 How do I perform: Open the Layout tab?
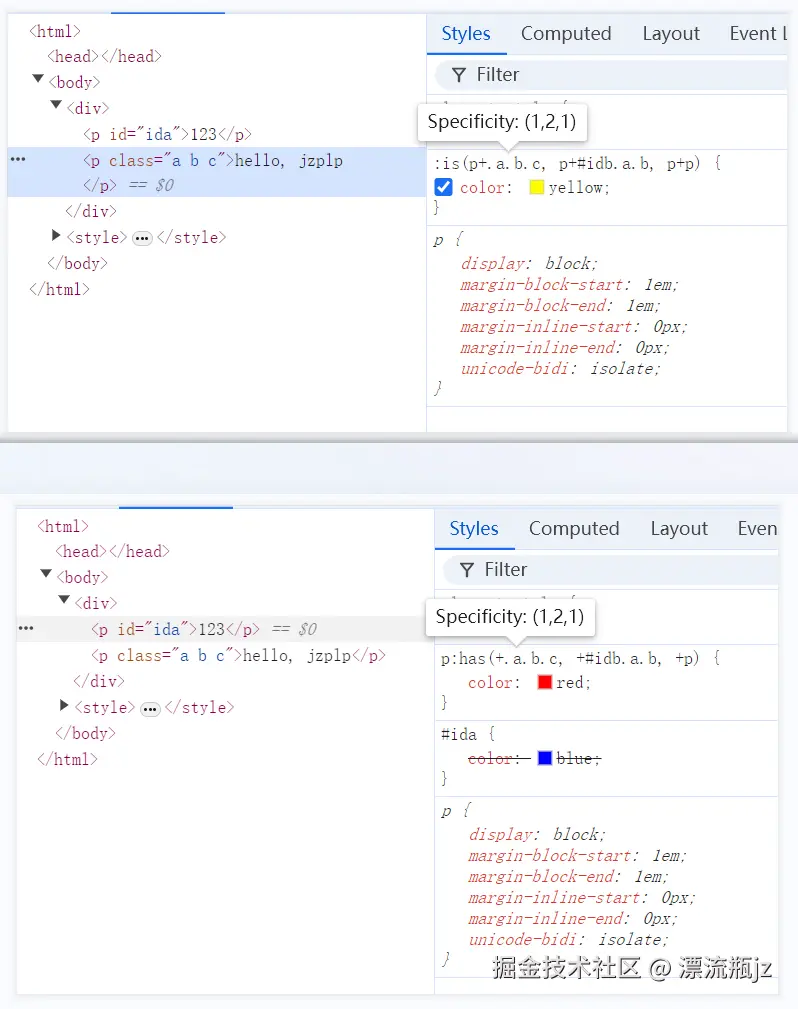pyautogui.click(x=670, y=33)
